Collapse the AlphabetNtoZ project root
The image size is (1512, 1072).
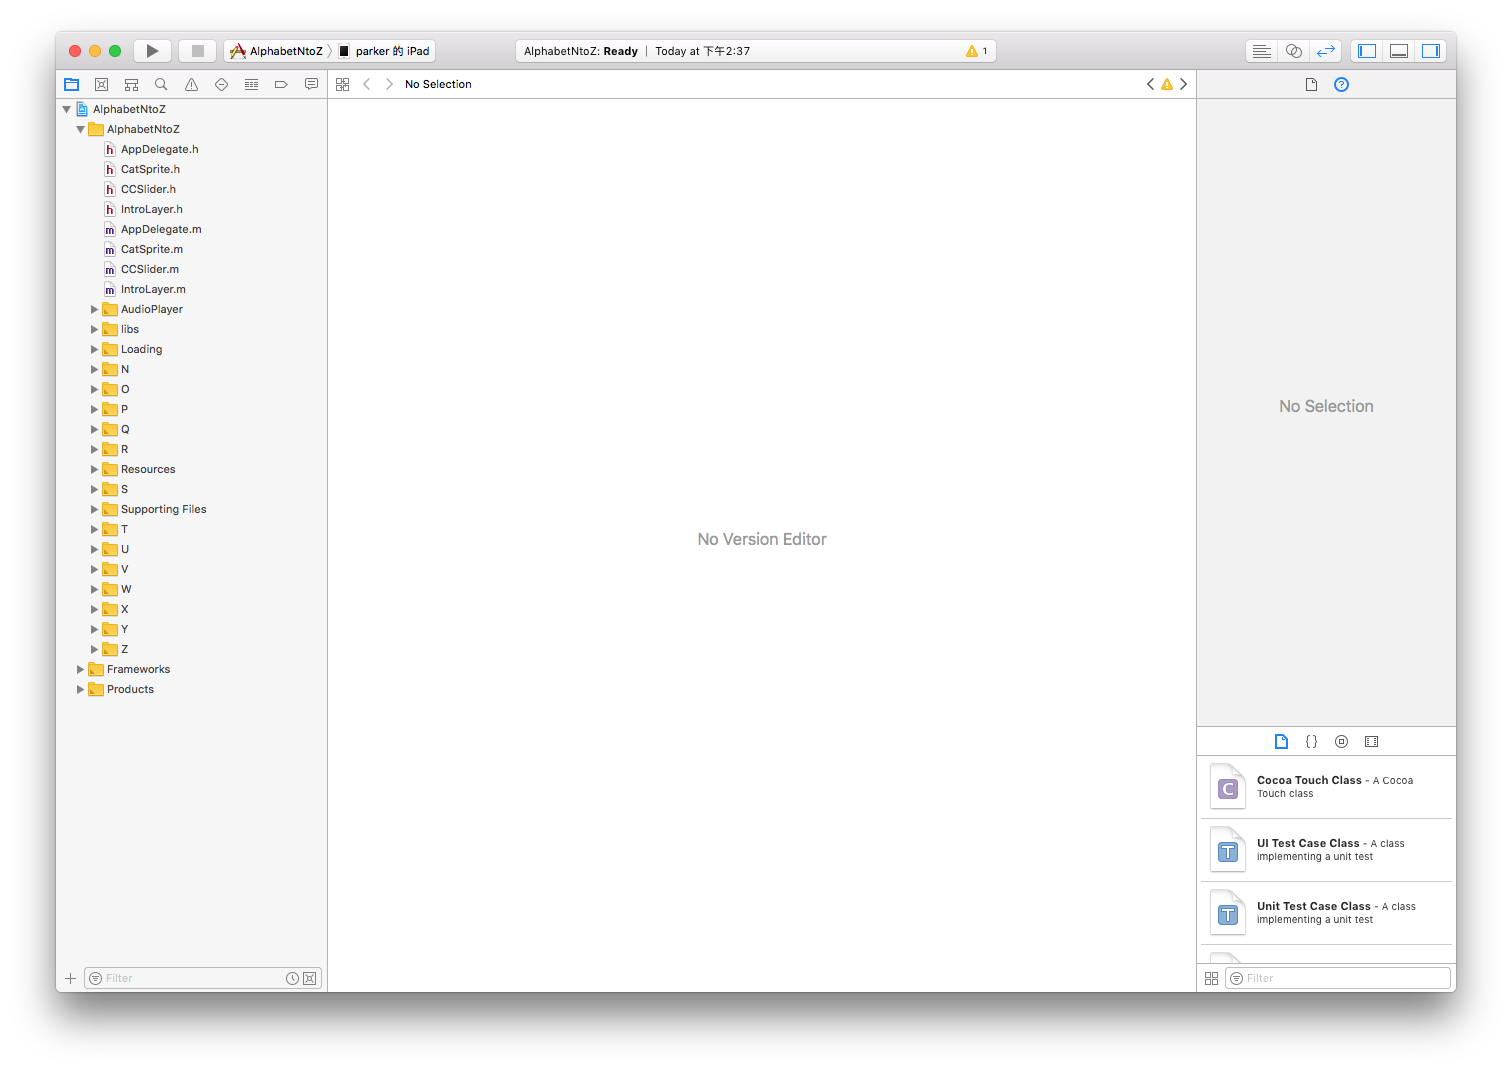[67, 110]
